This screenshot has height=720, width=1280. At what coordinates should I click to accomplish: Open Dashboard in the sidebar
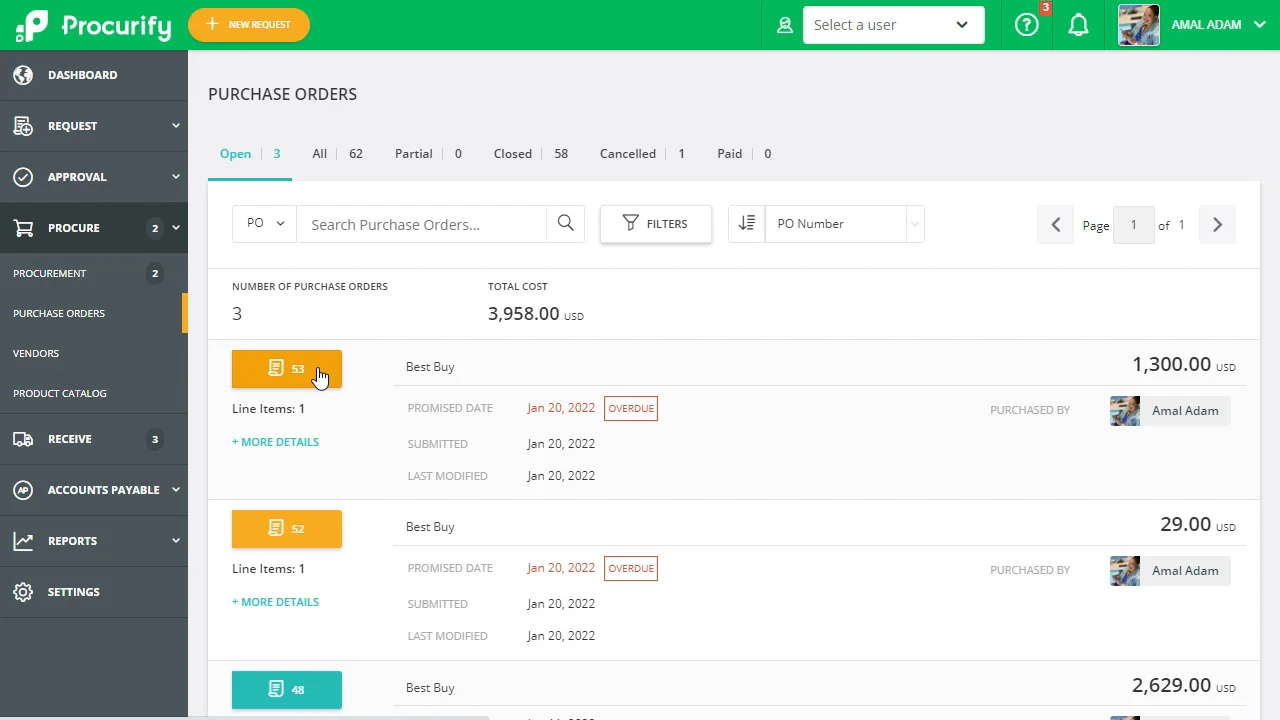point(94,75)
